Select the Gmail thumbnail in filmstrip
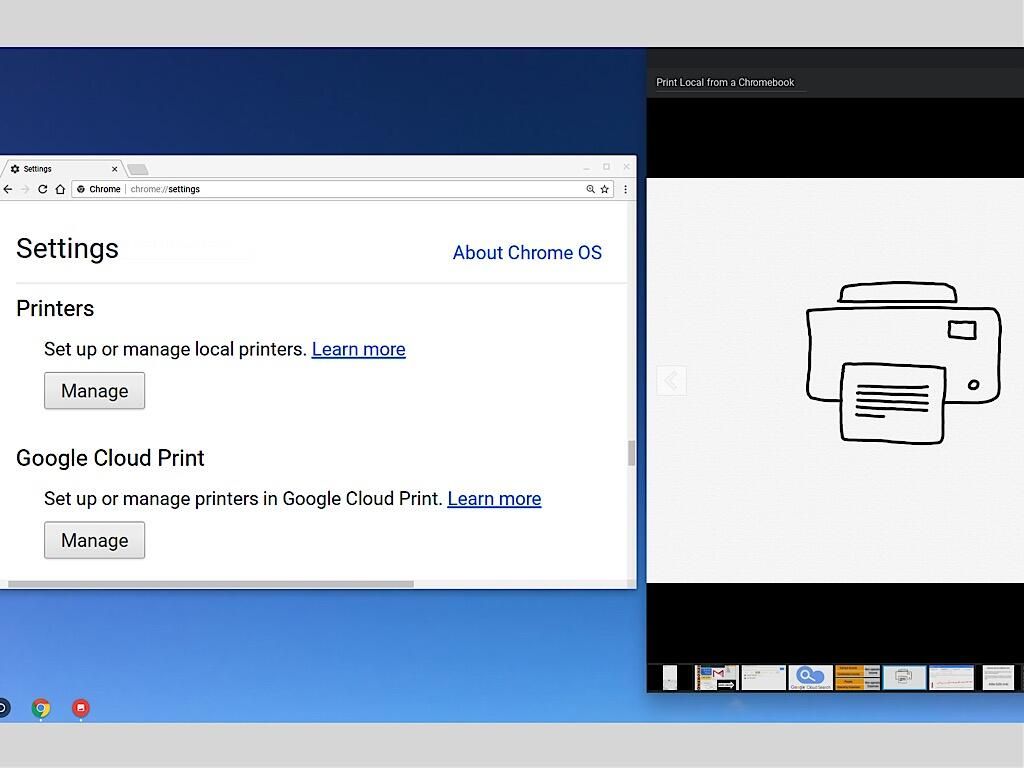The image size is (1024, 768). pos(716,678)
